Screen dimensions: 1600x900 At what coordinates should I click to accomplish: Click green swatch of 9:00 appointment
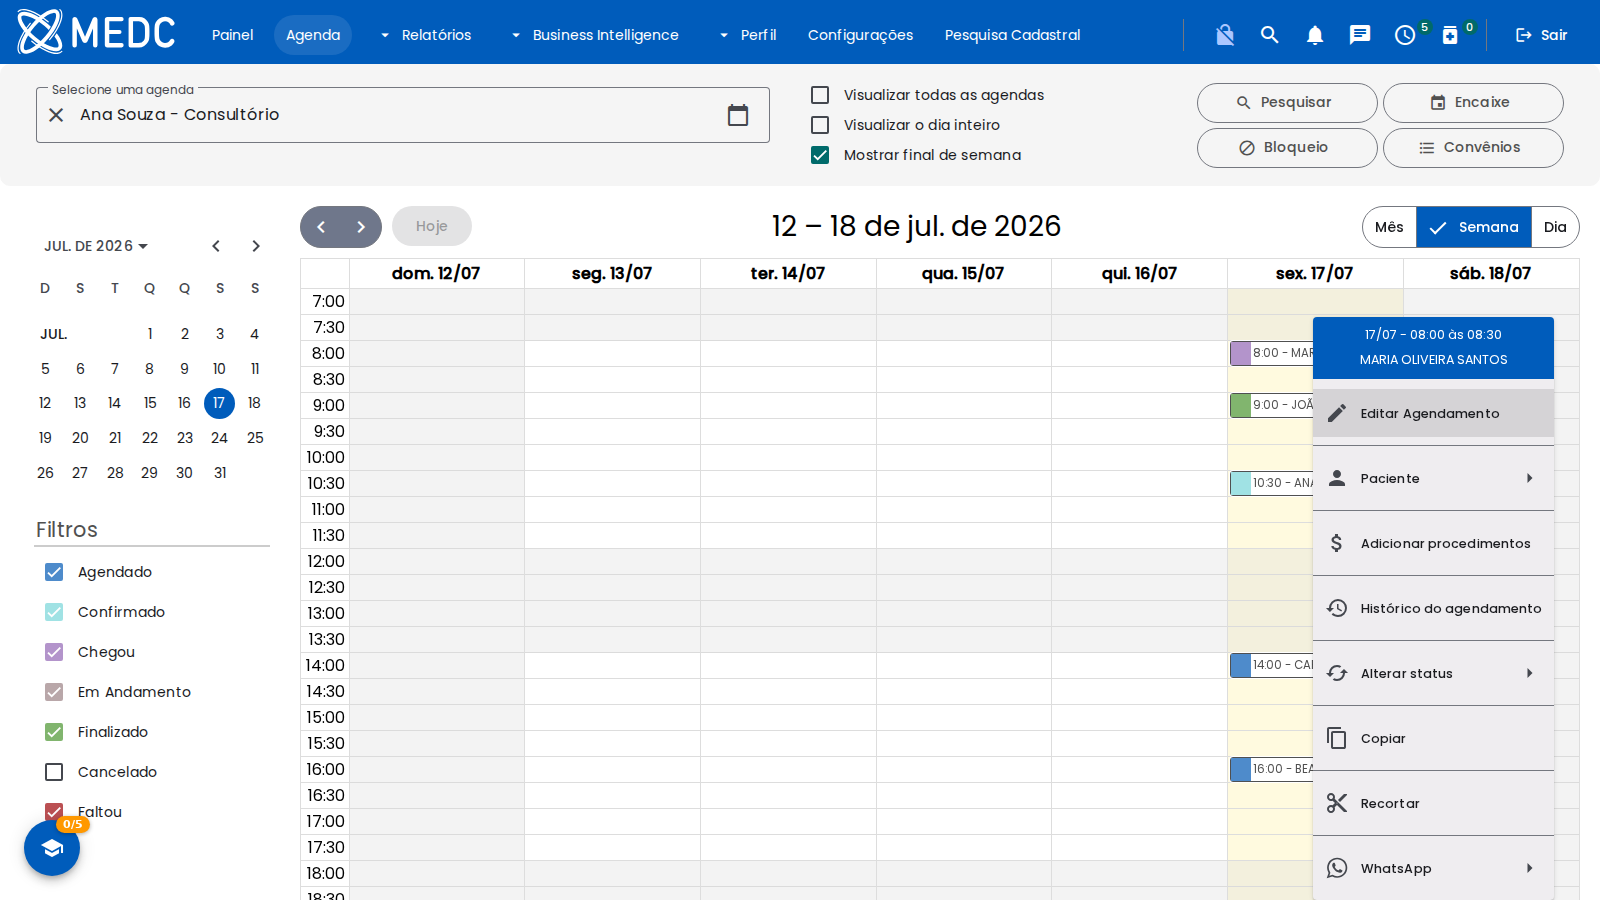(x=1241, y=405)
